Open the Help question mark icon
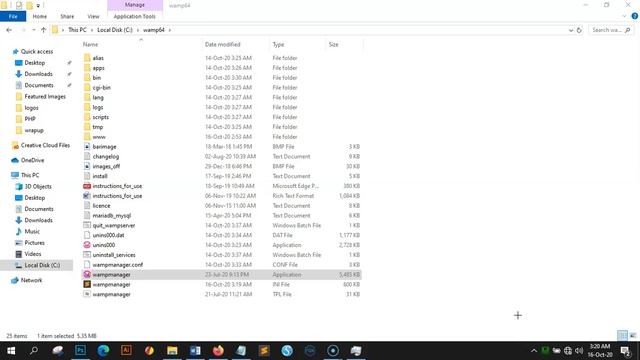 coord(635,16)
